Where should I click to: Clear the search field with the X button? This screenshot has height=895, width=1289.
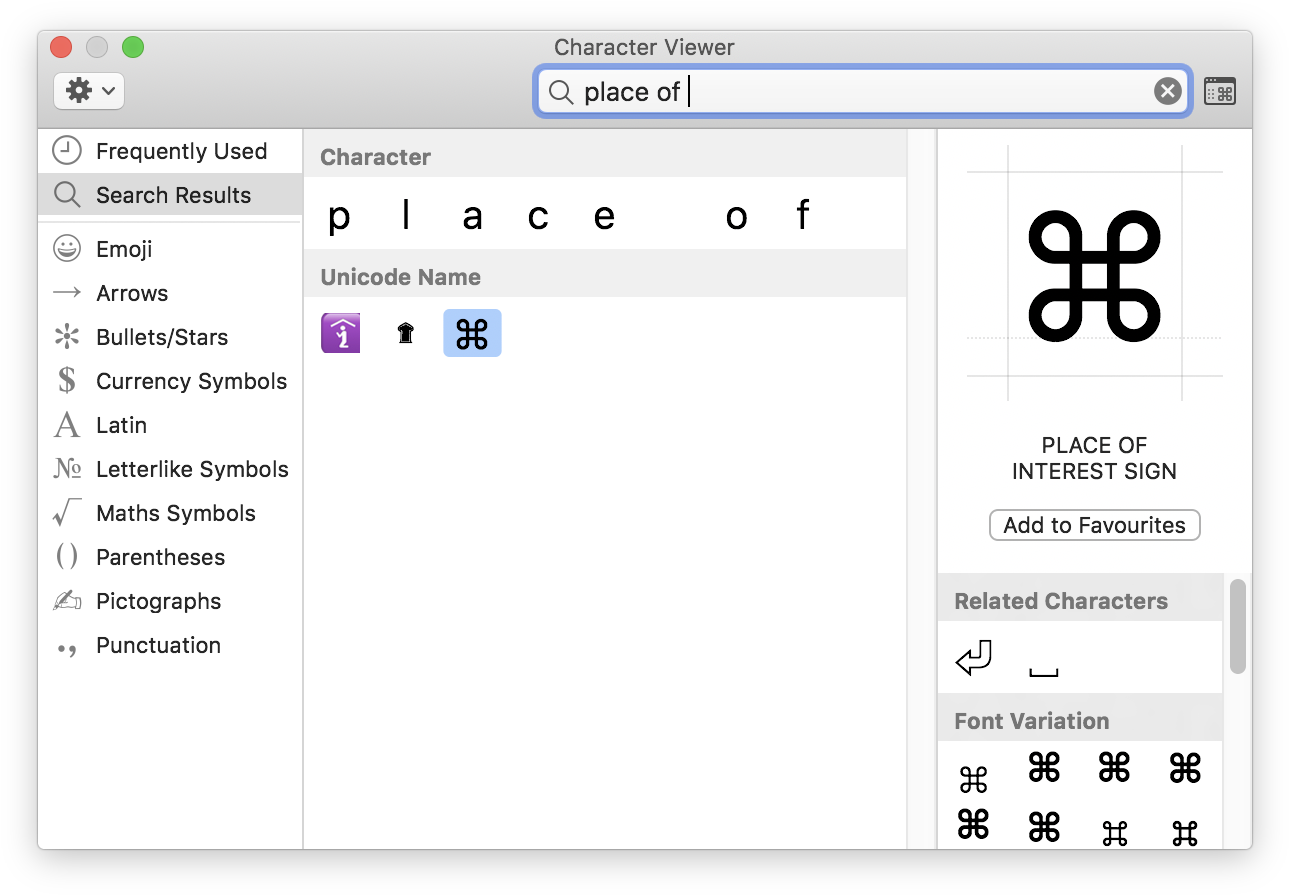click(1167, 90)
